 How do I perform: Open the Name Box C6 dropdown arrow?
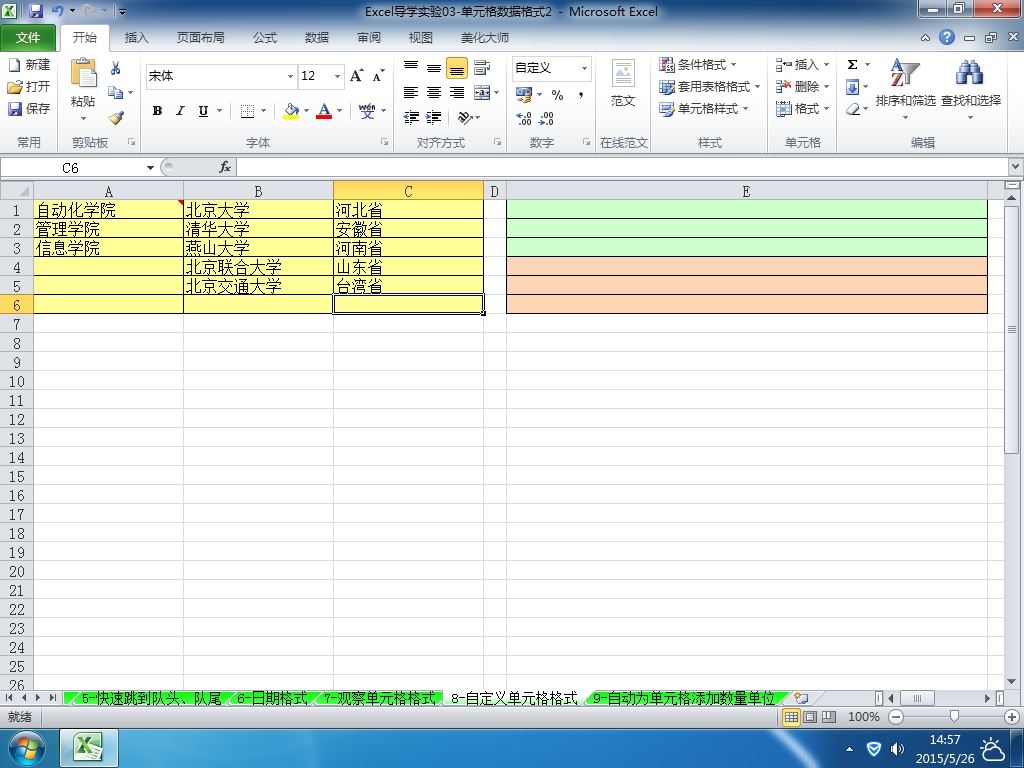tap(150, 168)
